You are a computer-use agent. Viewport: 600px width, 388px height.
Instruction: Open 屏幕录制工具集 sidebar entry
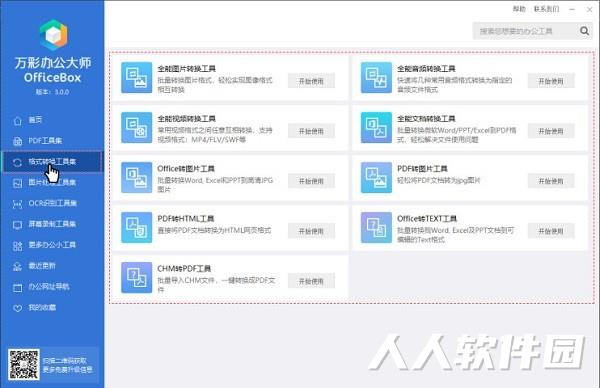tap(52, 224)
